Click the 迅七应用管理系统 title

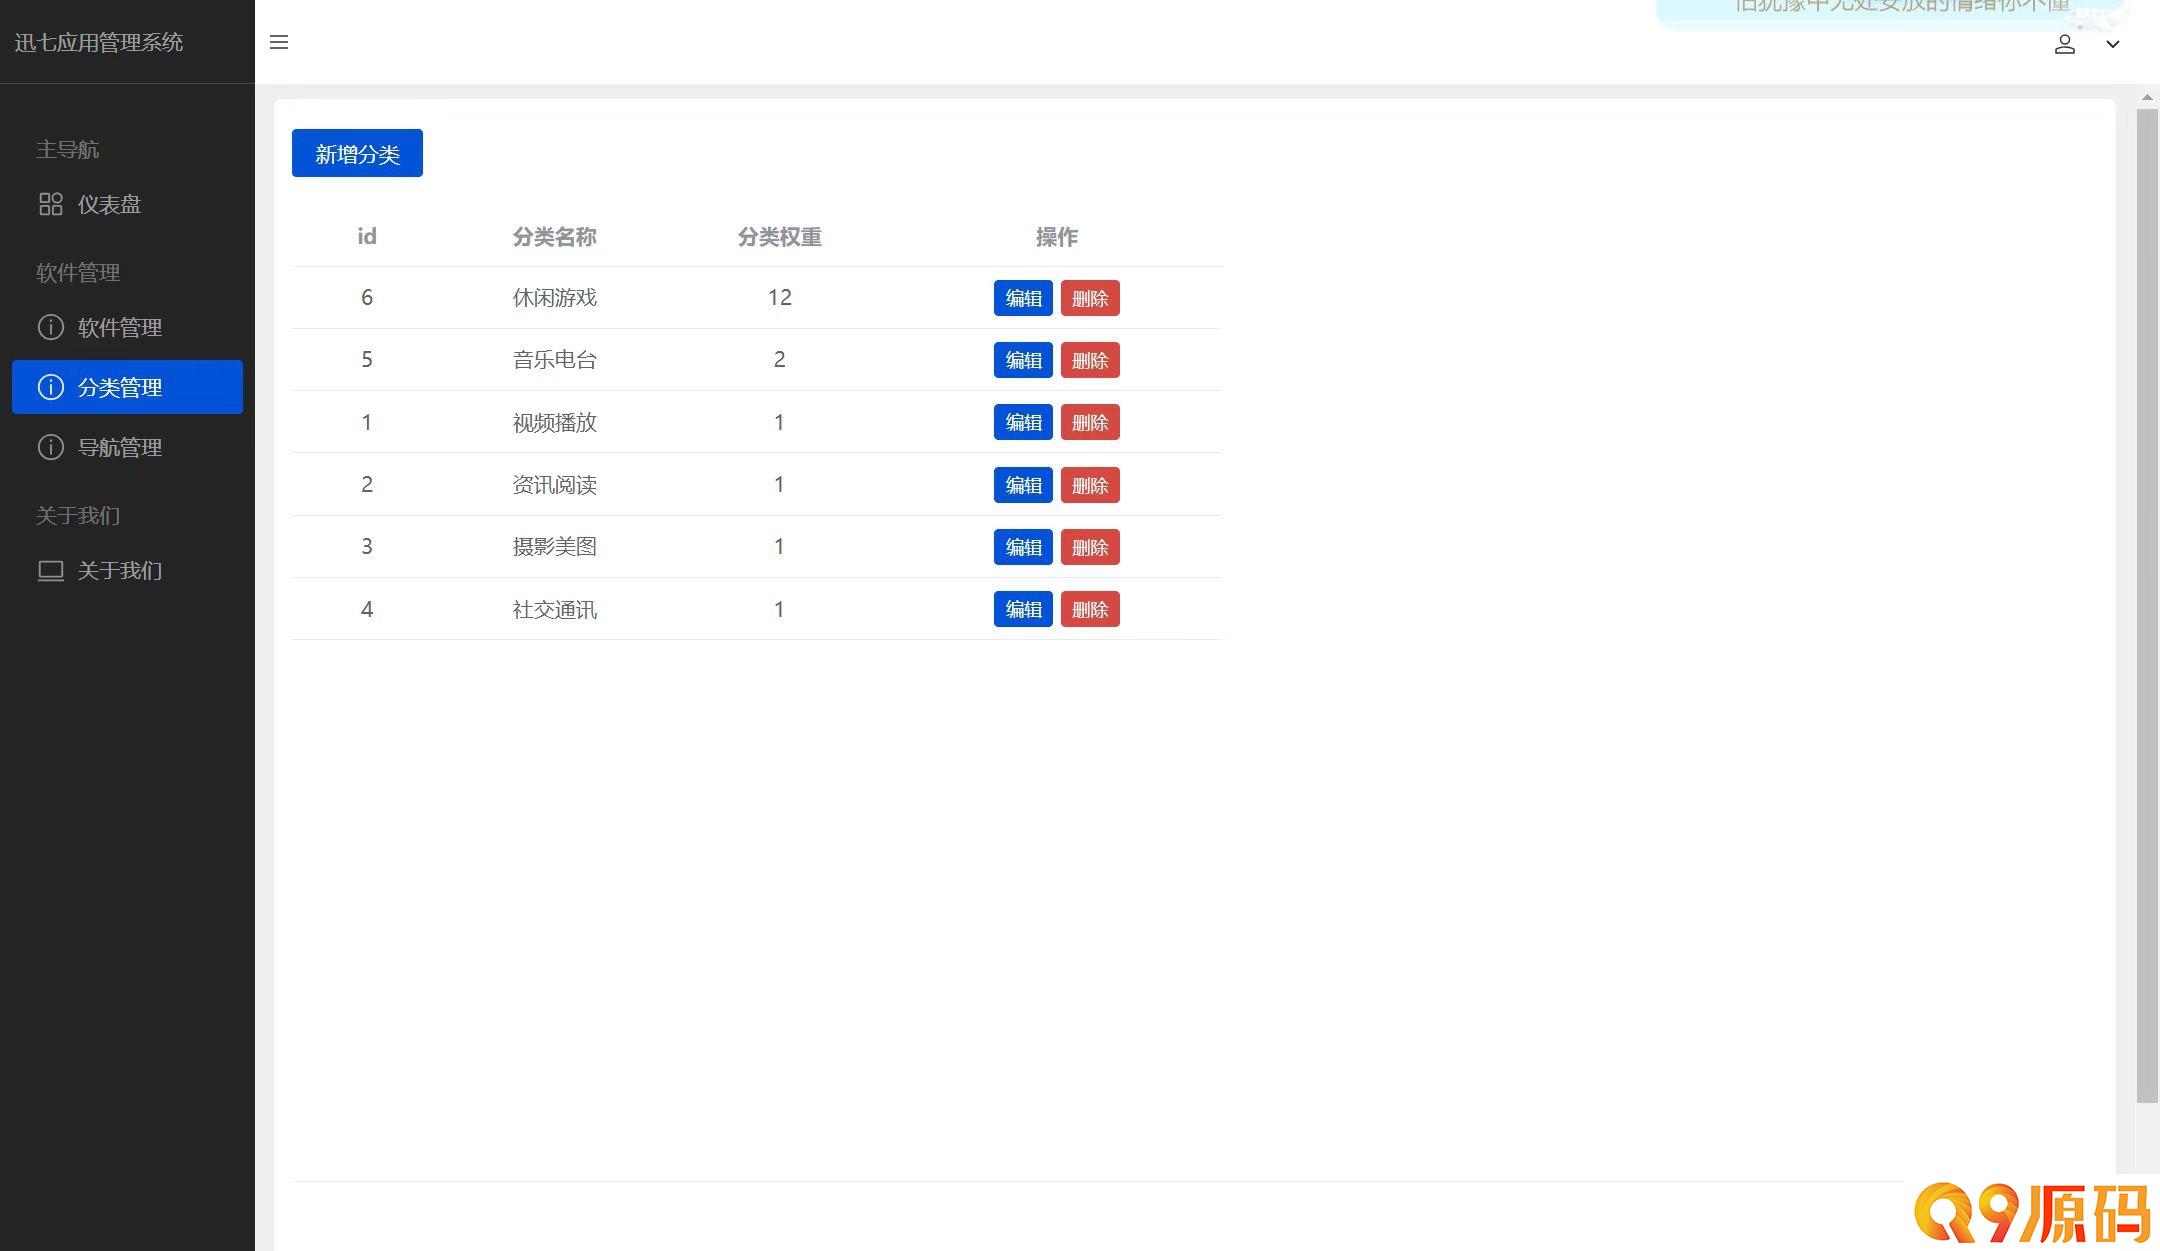(99, 42)
